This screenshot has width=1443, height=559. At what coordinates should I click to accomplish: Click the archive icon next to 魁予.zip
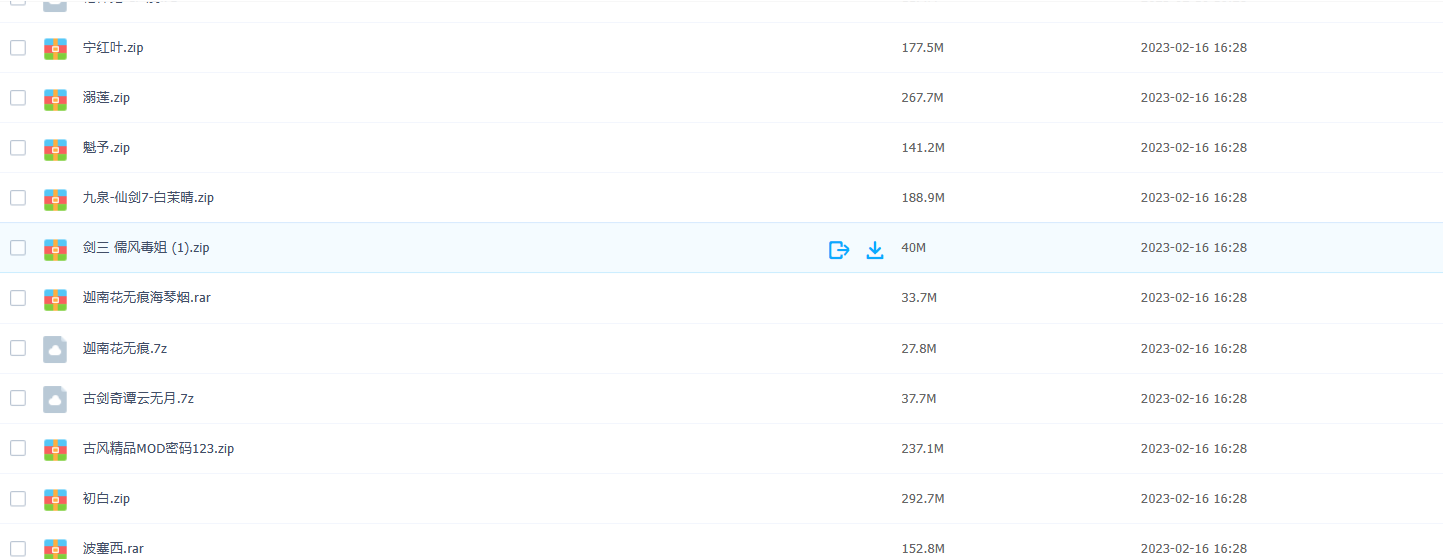tap(55, 148)
